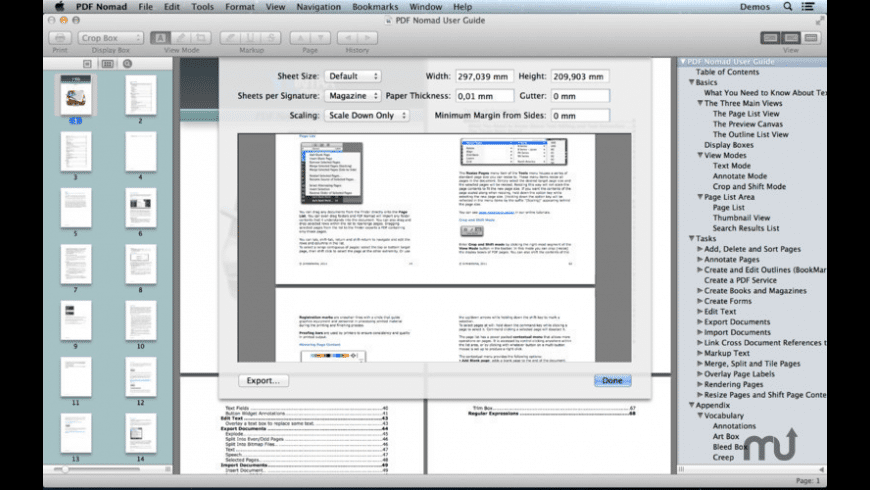Go forward in History
The image size is (870, 490).
[x=367, y=38]
